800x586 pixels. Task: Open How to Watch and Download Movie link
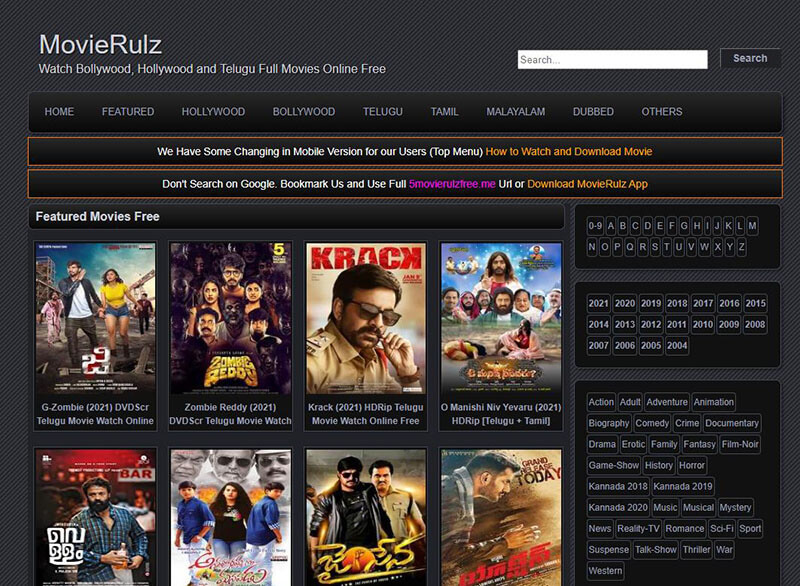click(568, 151)
